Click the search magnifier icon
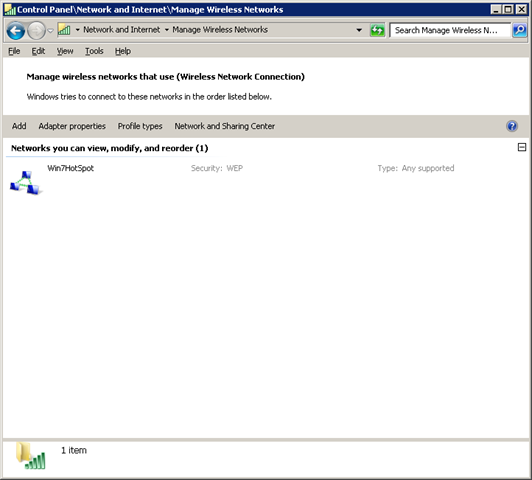The width and height of the screenshot is (532, 480). coord(519,30)
